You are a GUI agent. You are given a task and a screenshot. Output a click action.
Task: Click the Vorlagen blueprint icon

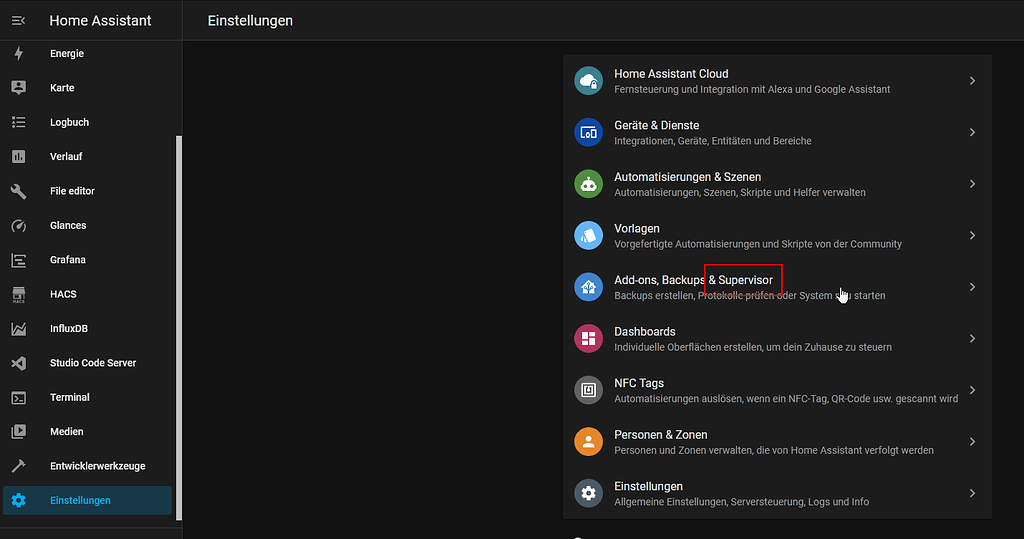pyautogui.click(x=588, y=236)
